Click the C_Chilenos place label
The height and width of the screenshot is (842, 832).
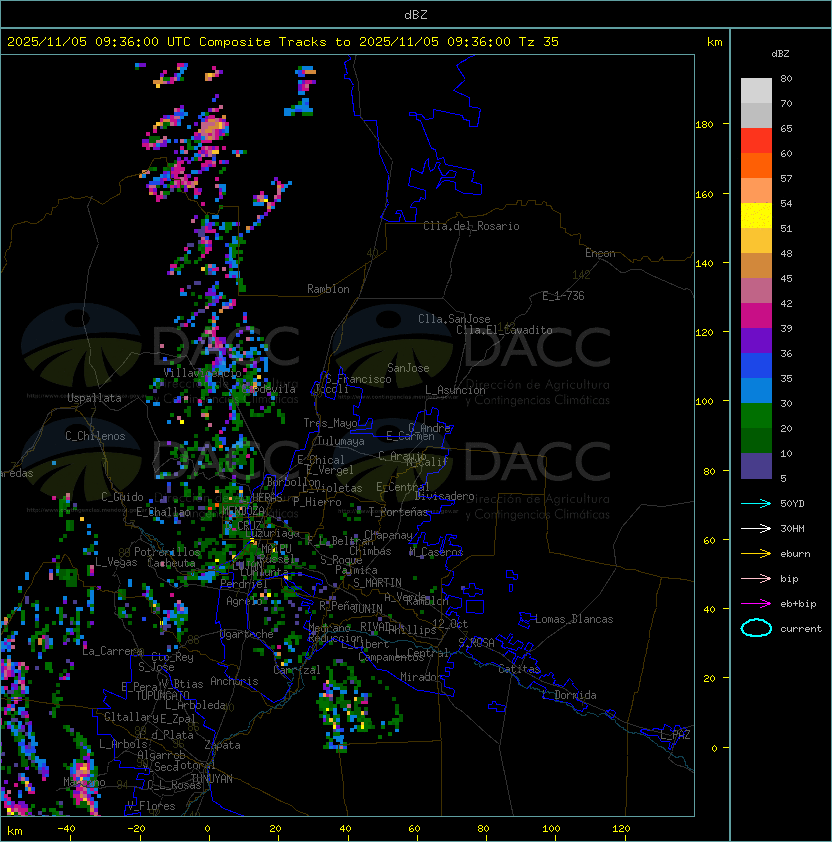[x=95, y=436]
